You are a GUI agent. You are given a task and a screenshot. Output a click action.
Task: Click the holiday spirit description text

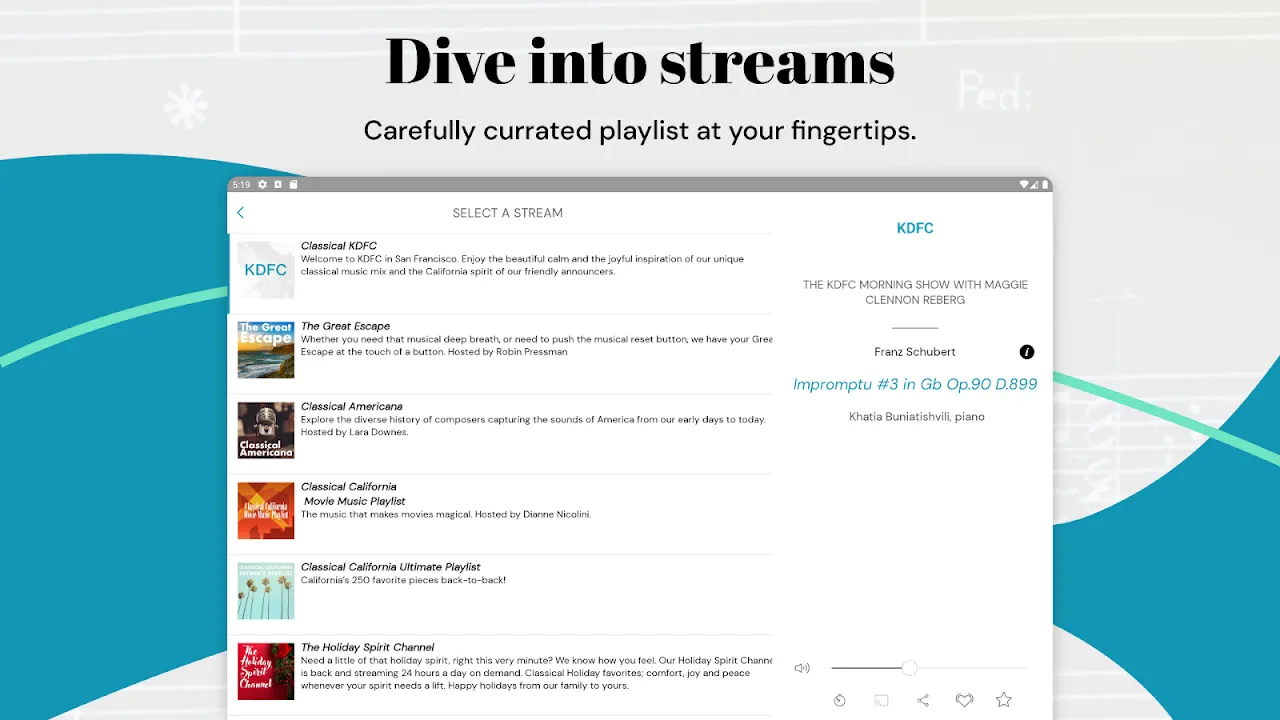[x=537, y=672]
